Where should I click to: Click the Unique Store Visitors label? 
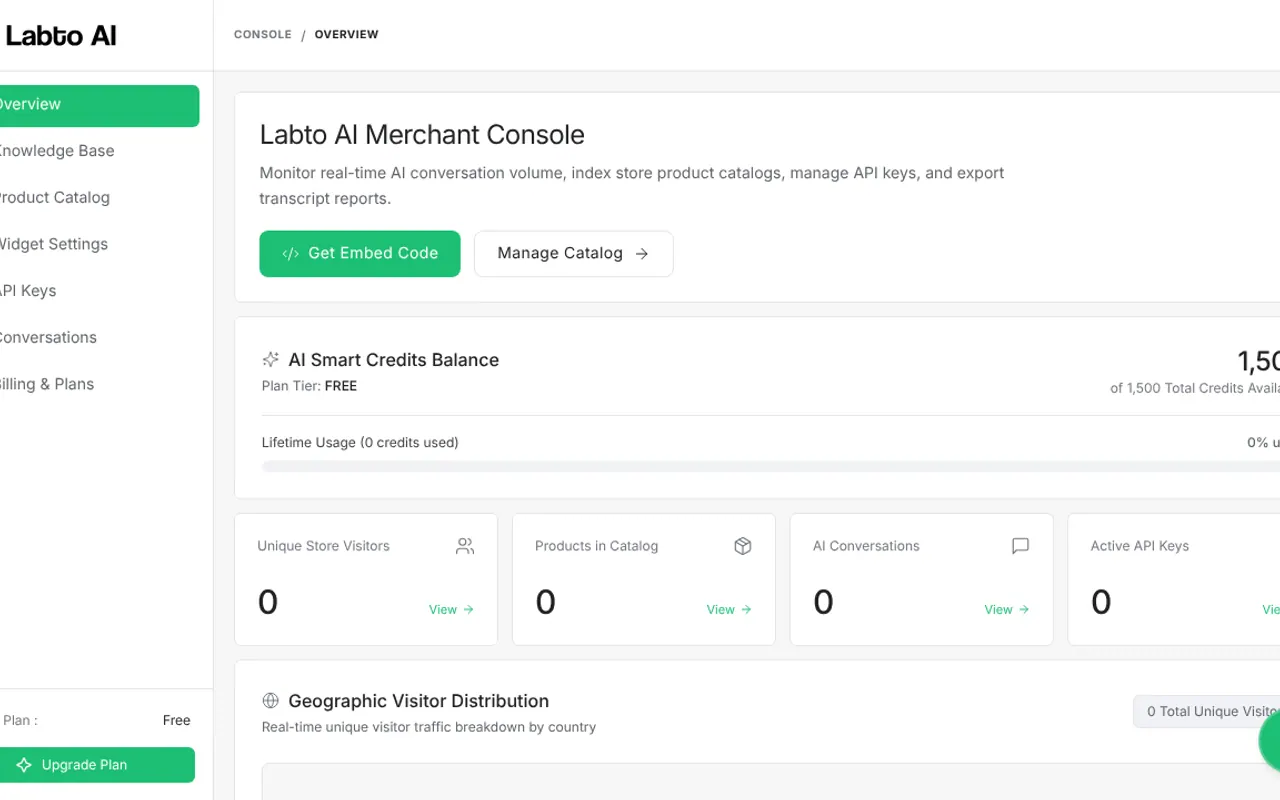(x=323, y=546)
